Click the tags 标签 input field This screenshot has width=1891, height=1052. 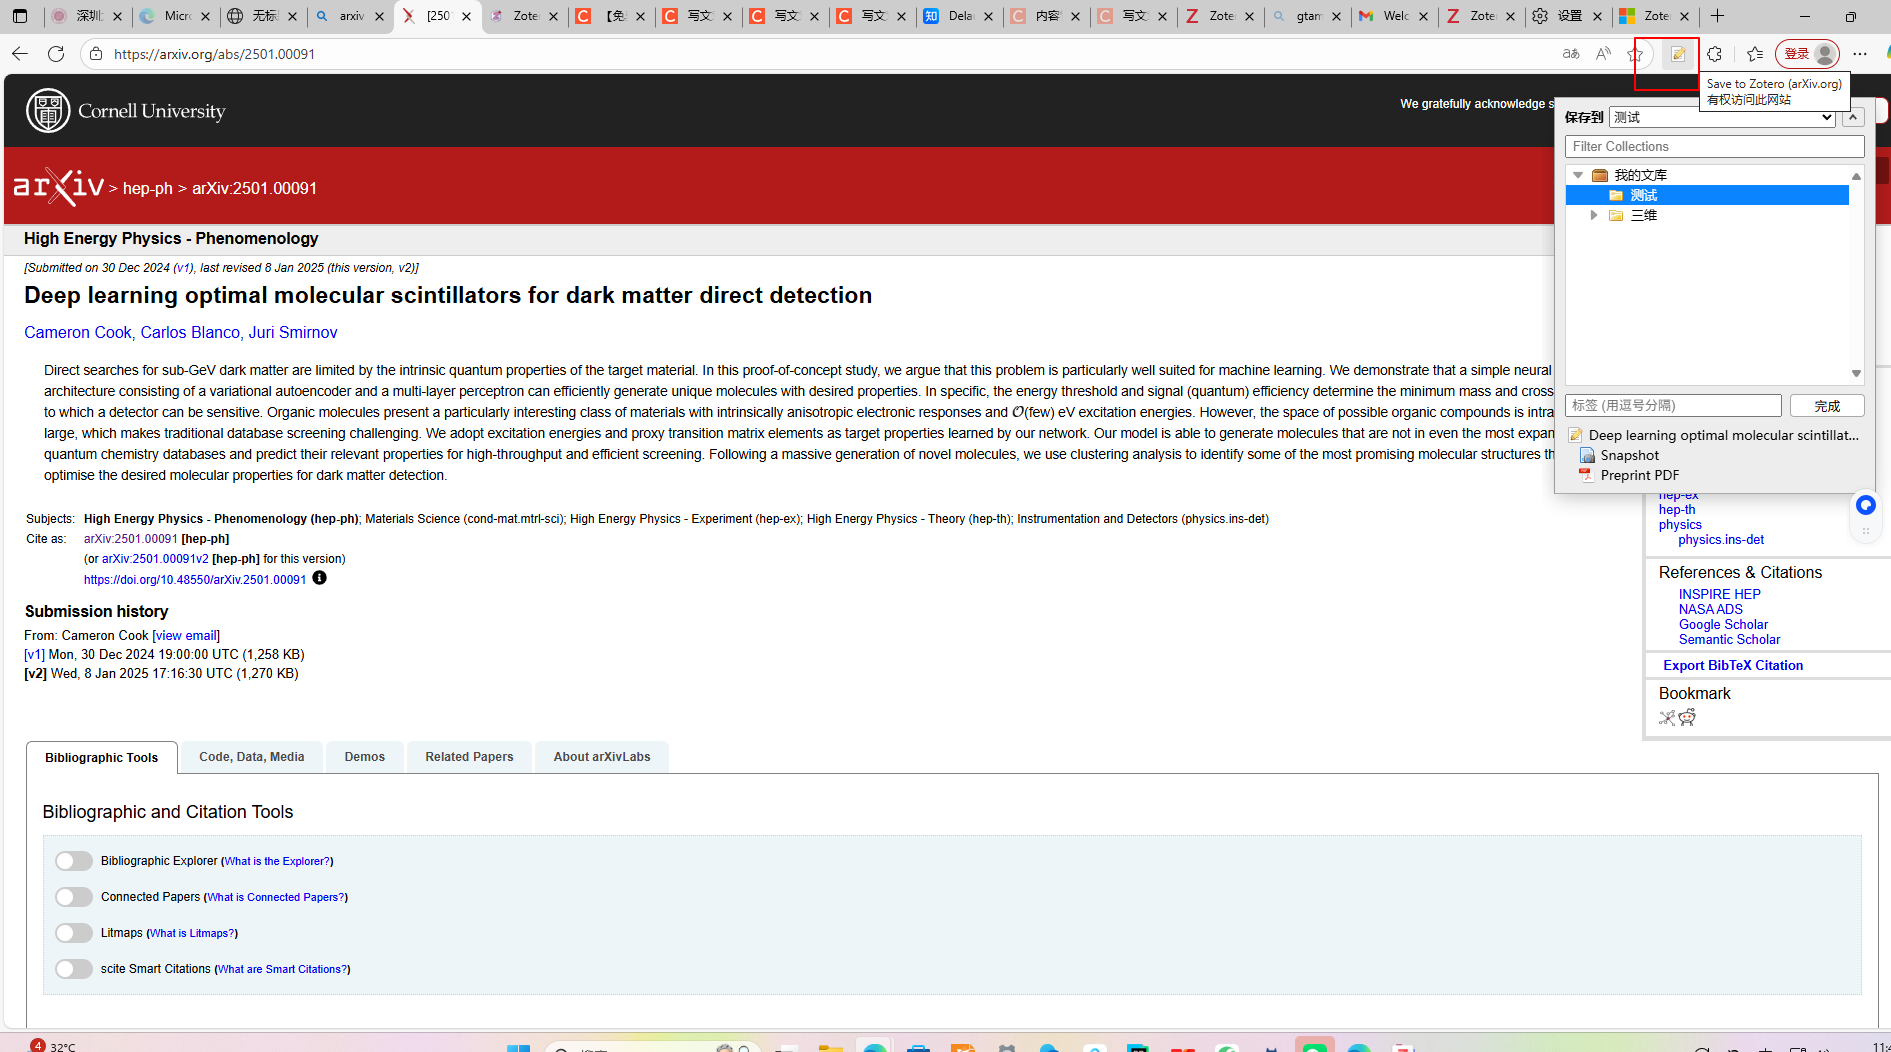1673,405
